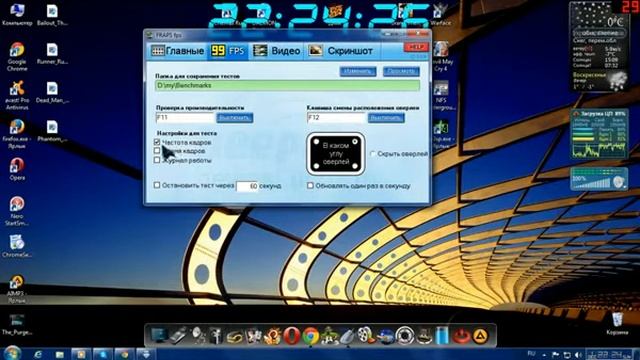Screen dimensions: 640x360
Task: Click the volume icon in system tray
Action: tap(578, 354)
